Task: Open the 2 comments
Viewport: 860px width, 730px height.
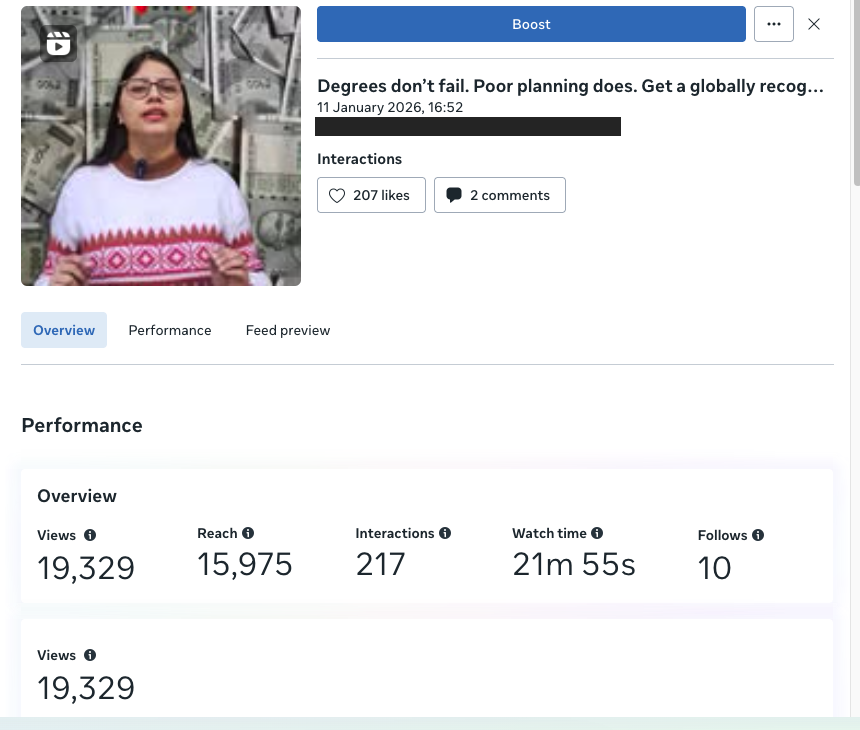Action: pos(500,195)
